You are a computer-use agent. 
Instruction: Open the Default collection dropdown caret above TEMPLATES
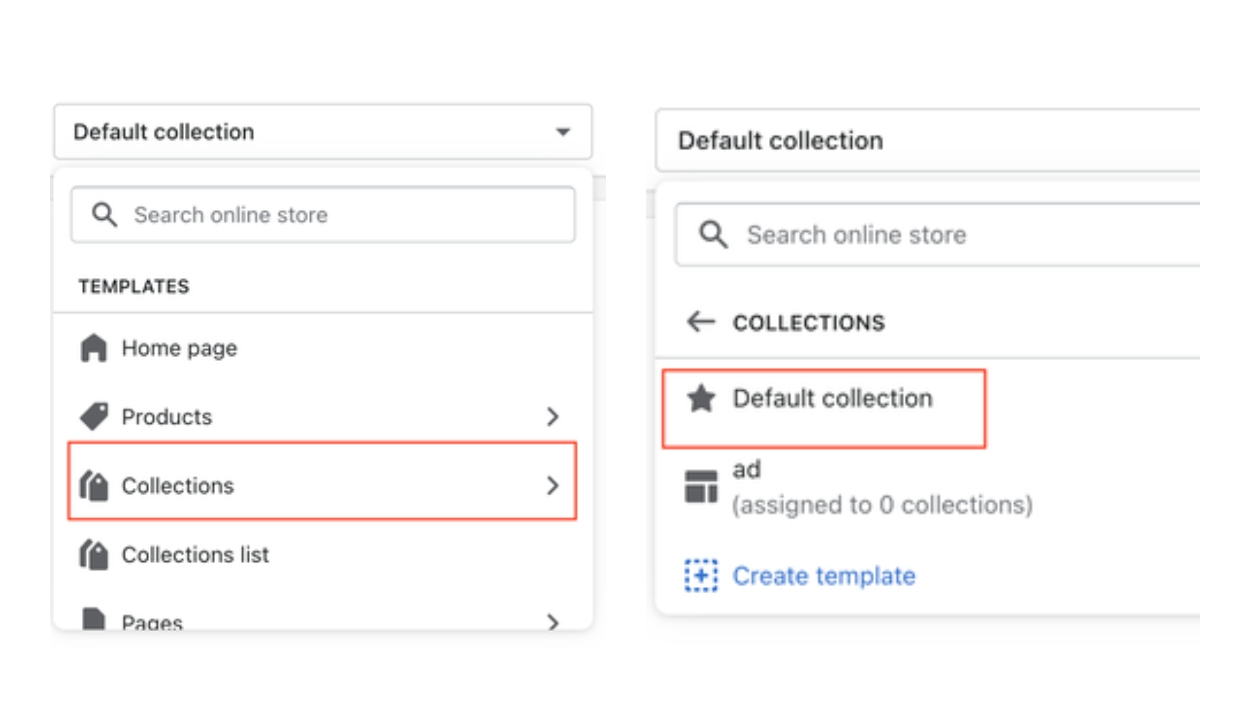(563, 132)
